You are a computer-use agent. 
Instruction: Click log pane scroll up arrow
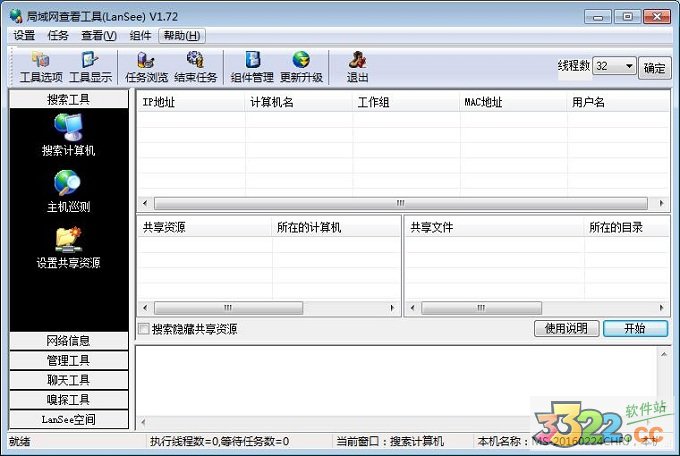(x=664, y=354)
